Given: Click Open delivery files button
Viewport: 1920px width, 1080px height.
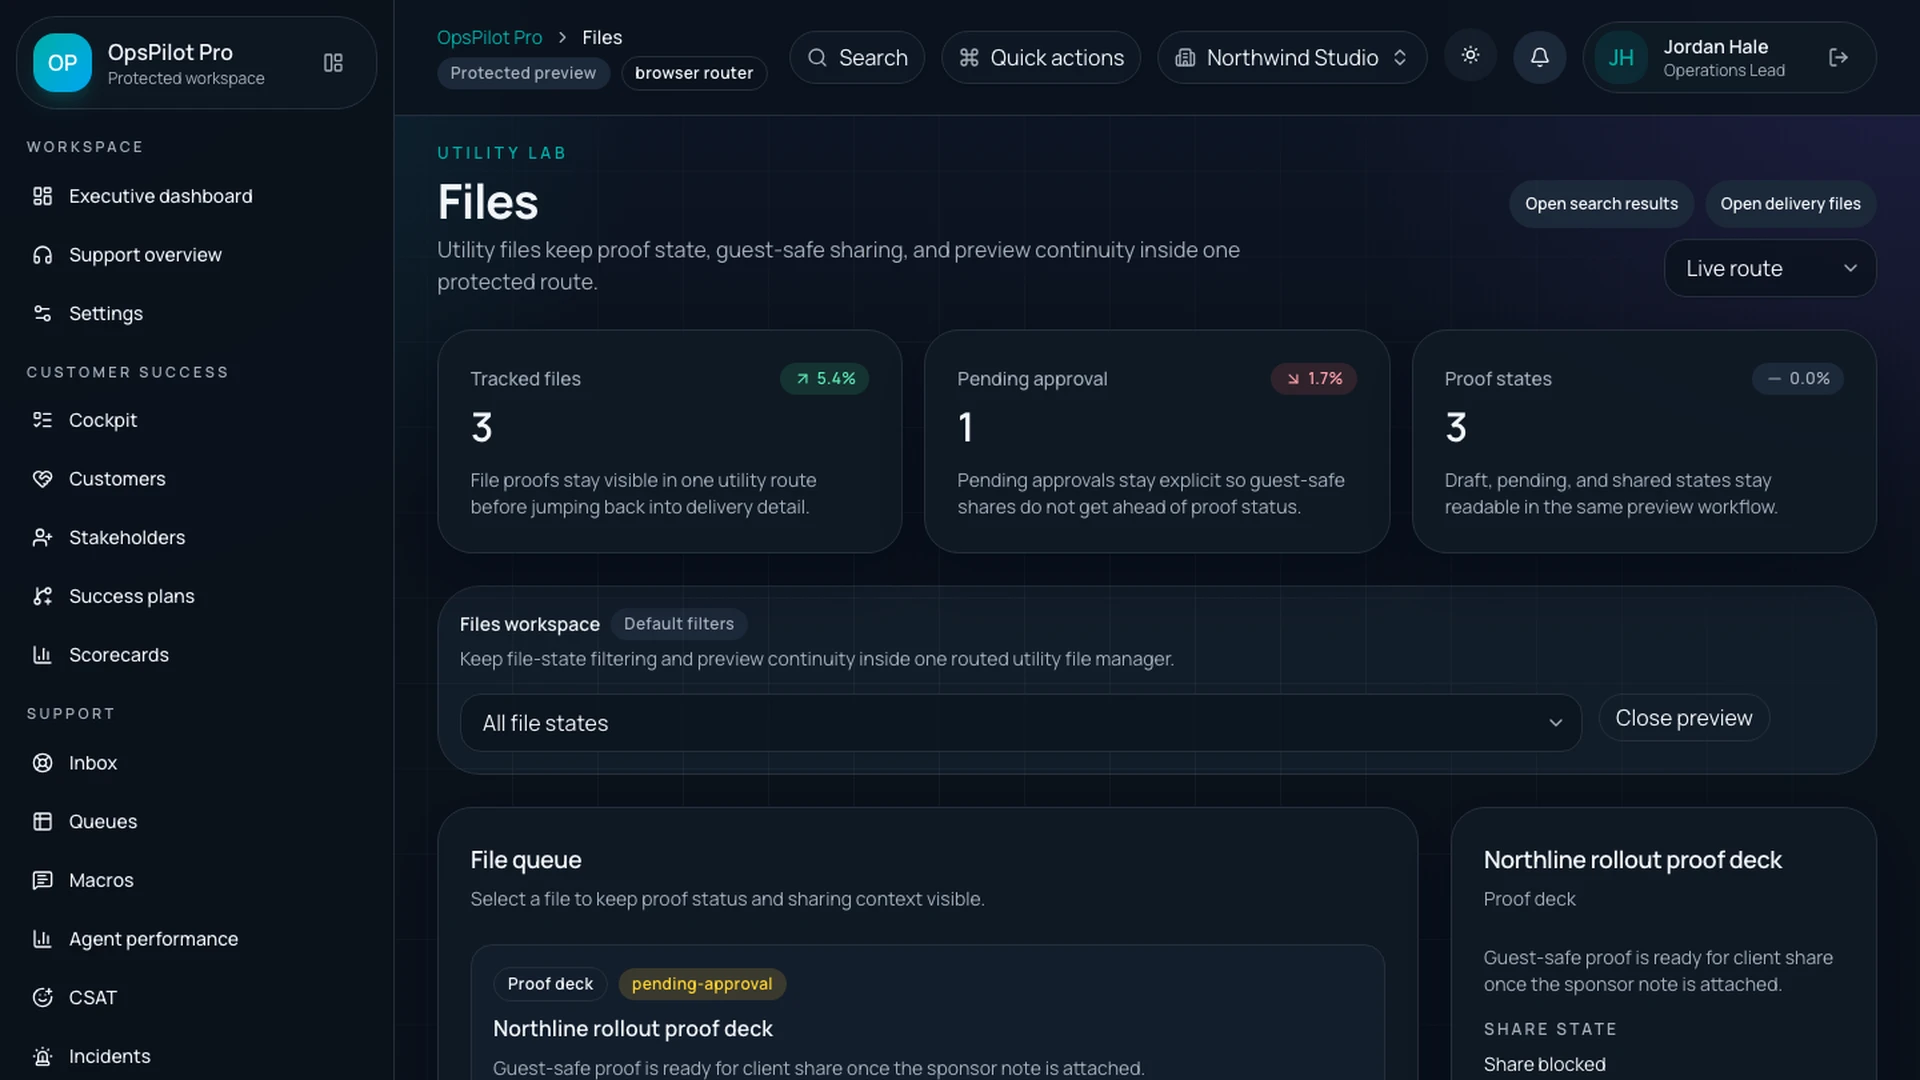Looking at the screenshot, I should tap(1790, 204).
